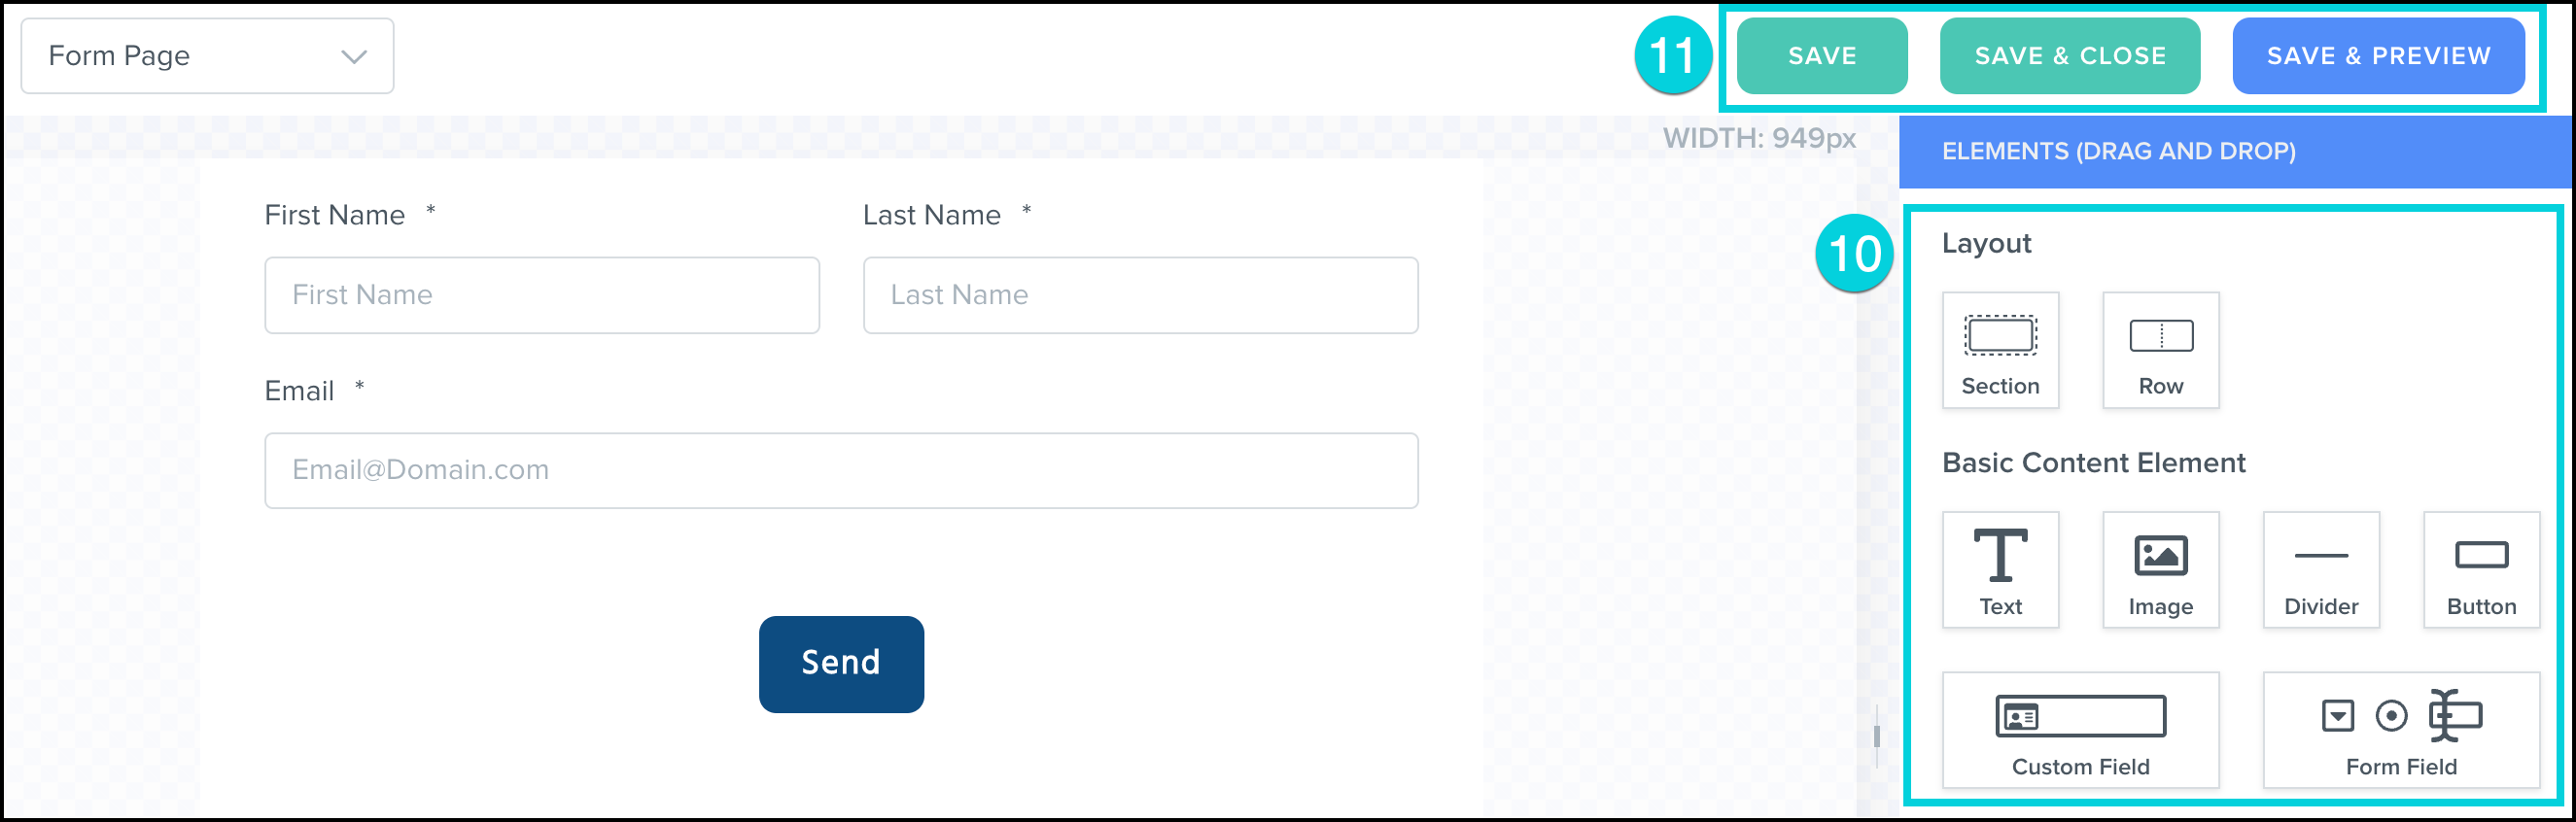2576x822 pixels.
Task: Focus the First Name input field
Action: [541, 295]
